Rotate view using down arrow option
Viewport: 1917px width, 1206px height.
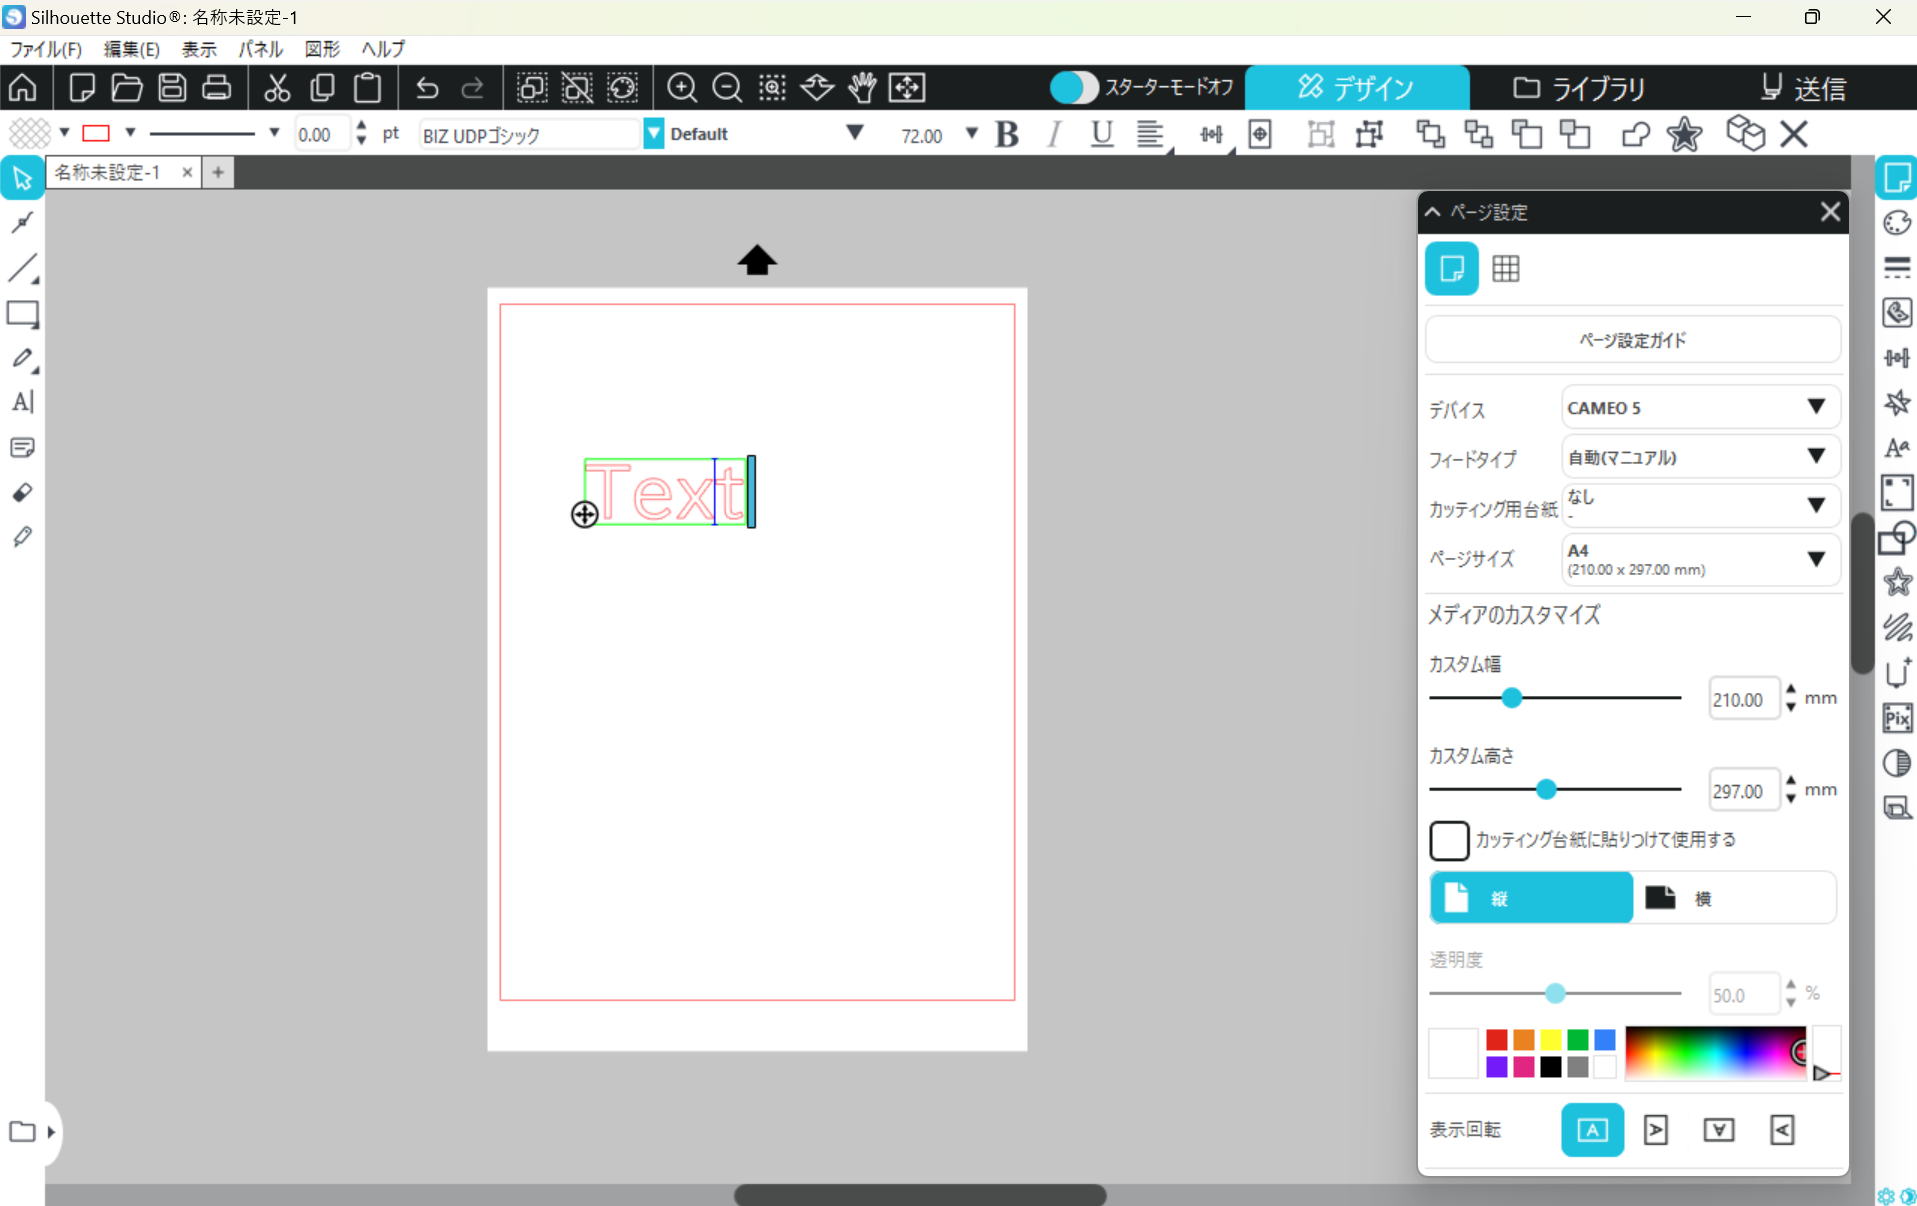click(1718, 1130)
